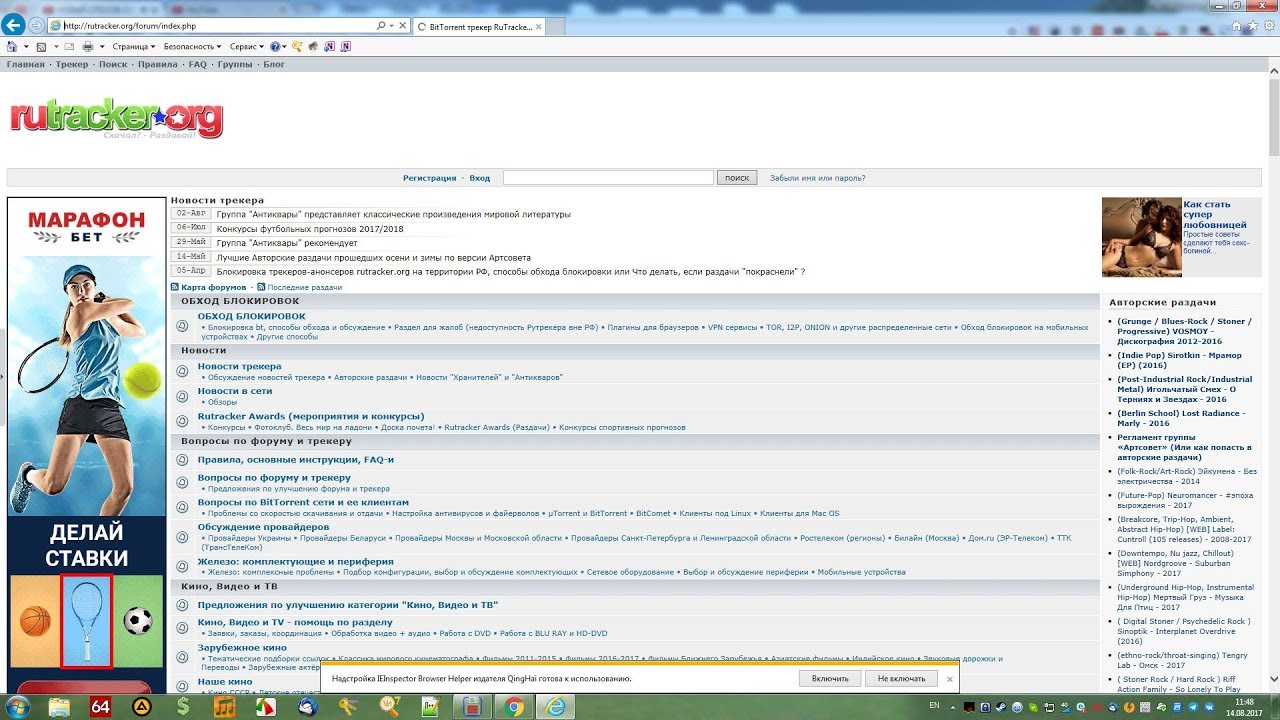Open Поиск in the site menu
Viewport: 1280px width, 720px height.
113,65
